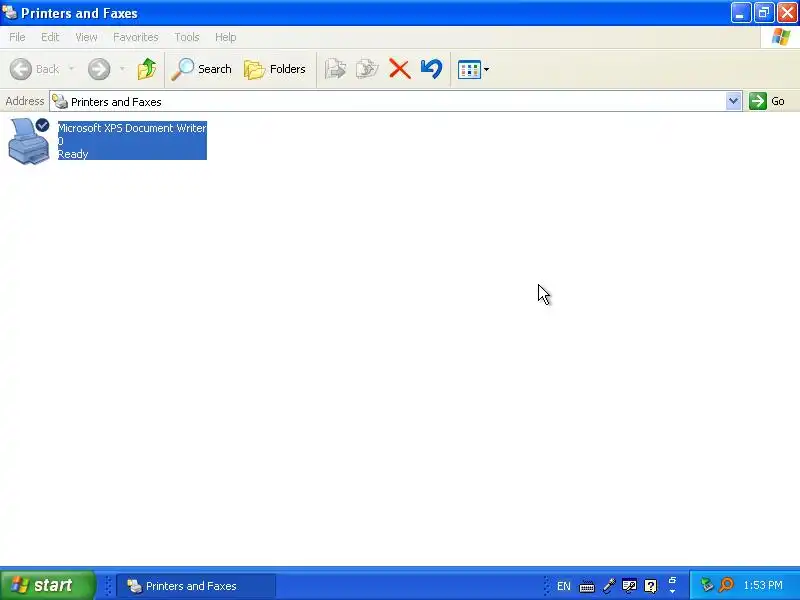Open the Start menu
The height and width of the screenshot is (600, 800).
(47, 585)
